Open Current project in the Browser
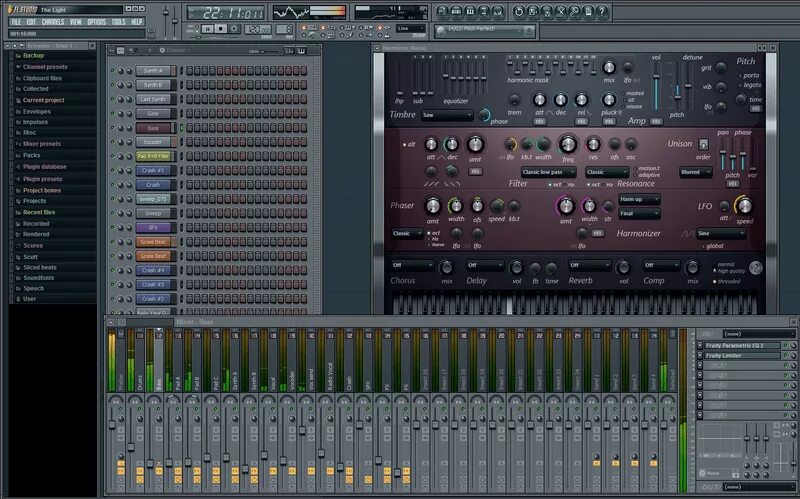This screenshot has height=499, width=800. pyautogui.click(x=43, y=101)
